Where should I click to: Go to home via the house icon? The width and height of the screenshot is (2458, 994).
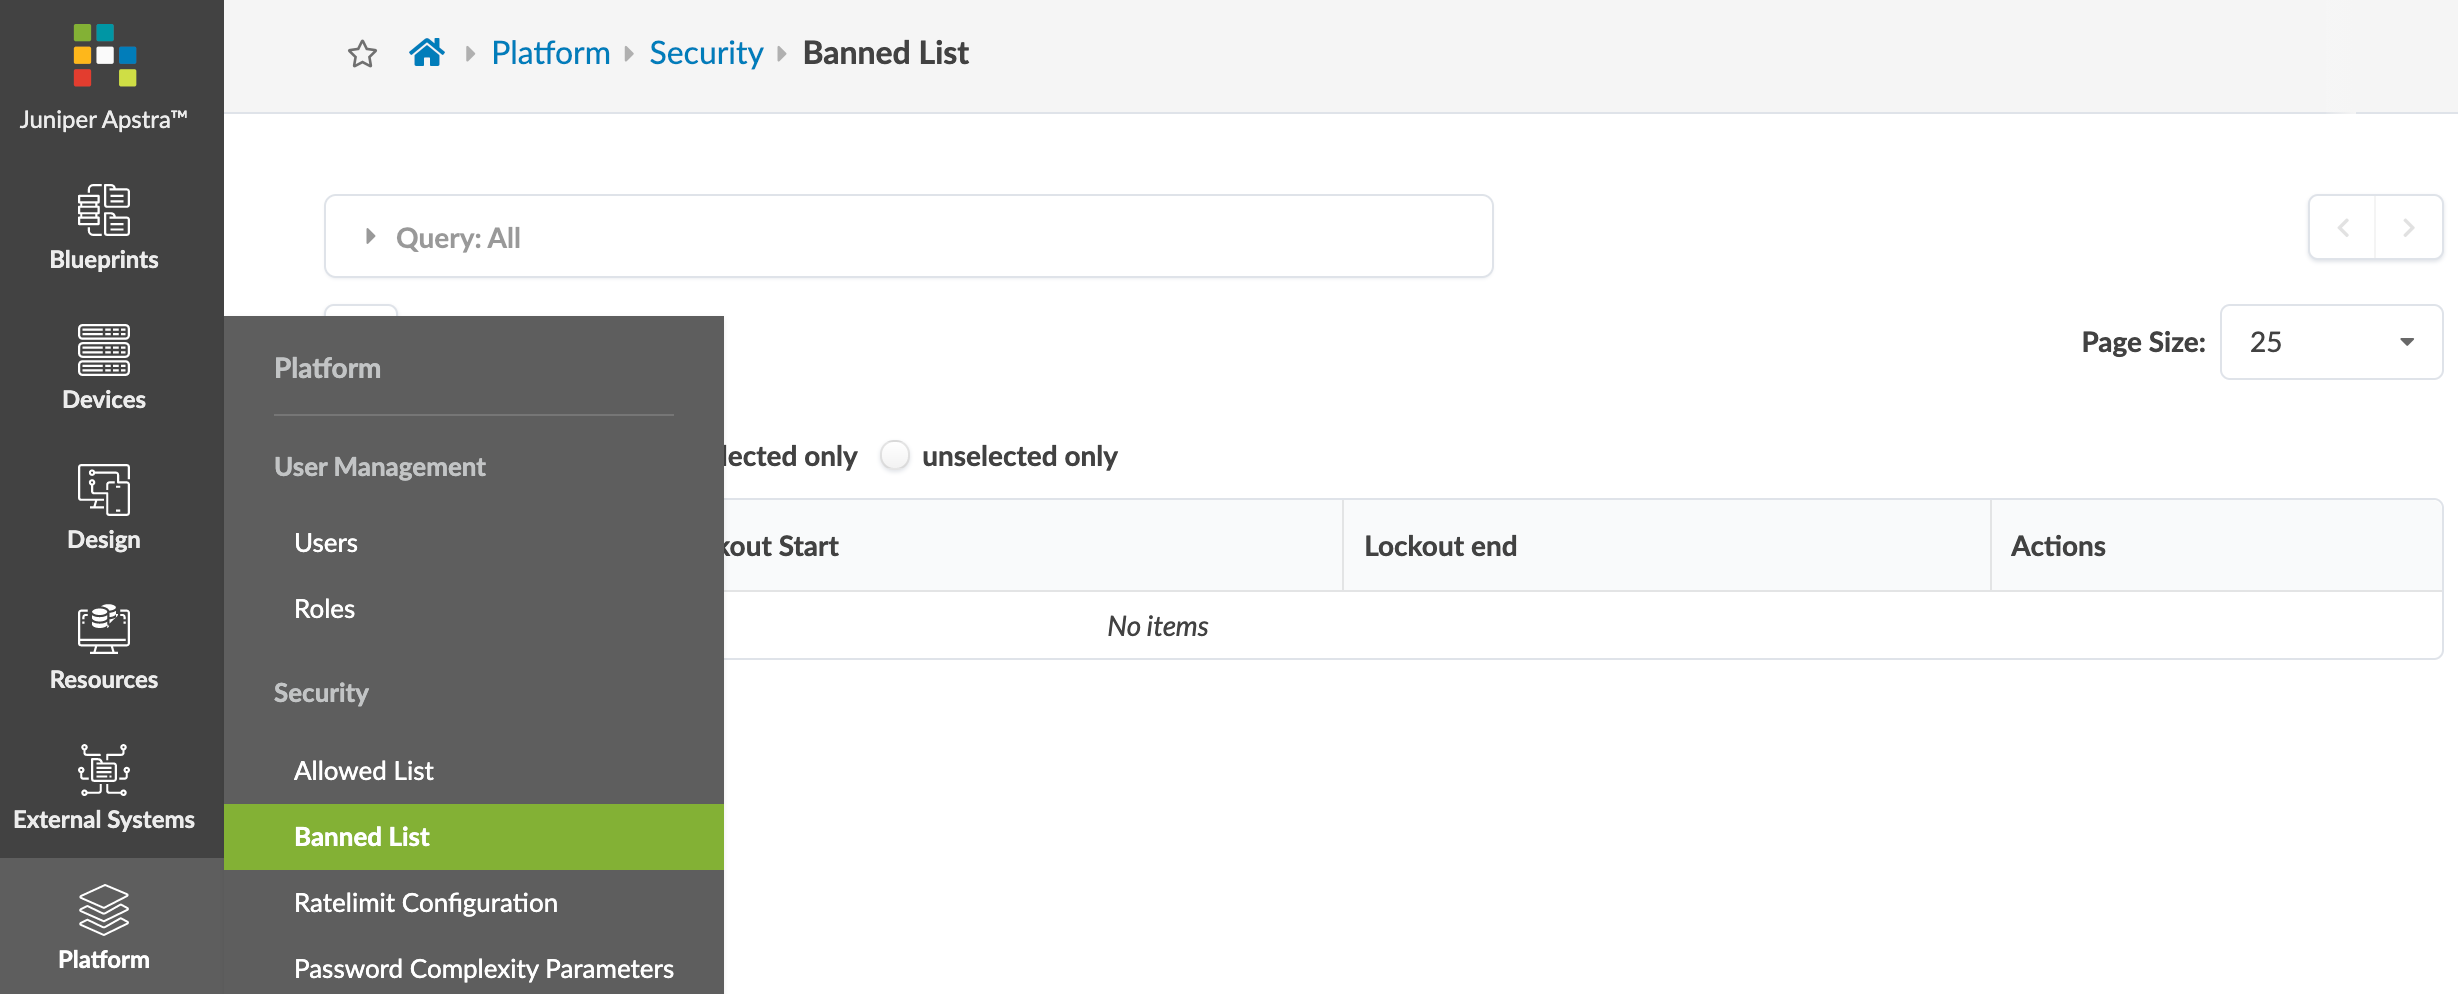click(x=427, y=52)
